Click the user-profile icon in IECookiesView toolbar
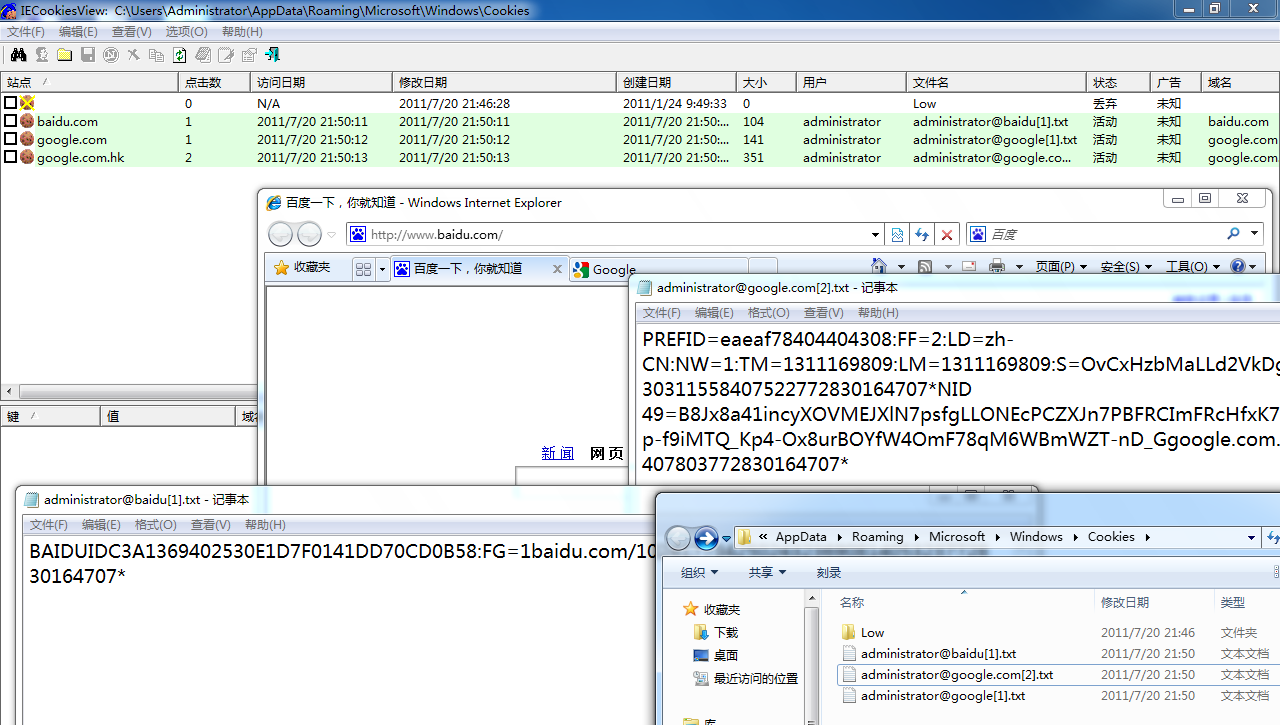The width and height of the screenshot is (1280, 725). [x=42, y=55]
